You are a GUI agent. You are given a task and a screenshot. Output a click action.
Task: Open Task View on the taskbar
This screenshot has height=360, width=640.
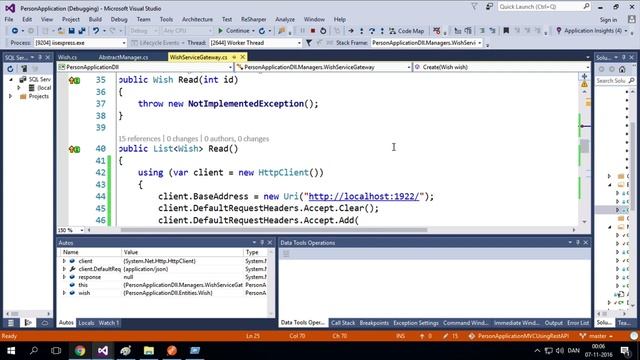56,351
